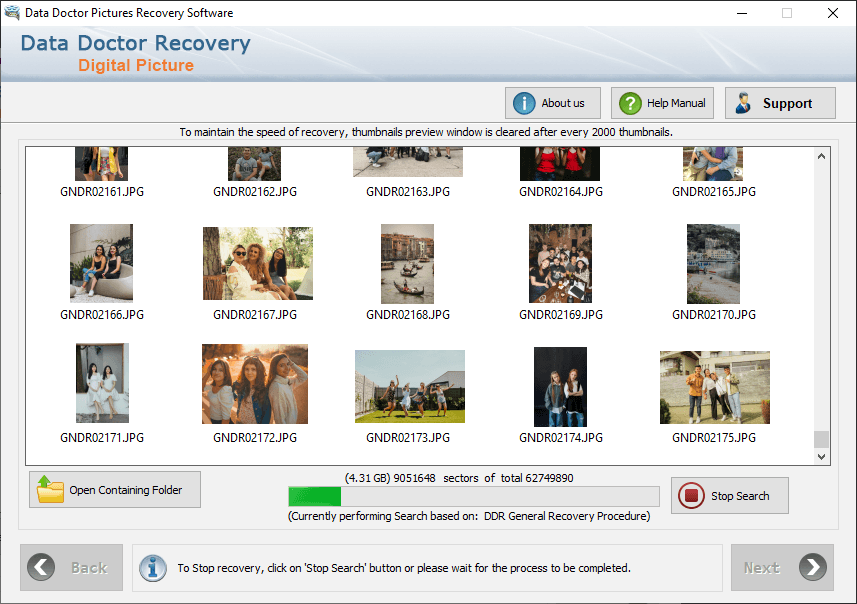The image size is (857, 604).
Task: Select thumbnail image GNDR02165.JPG
Action: pos(713,163)
